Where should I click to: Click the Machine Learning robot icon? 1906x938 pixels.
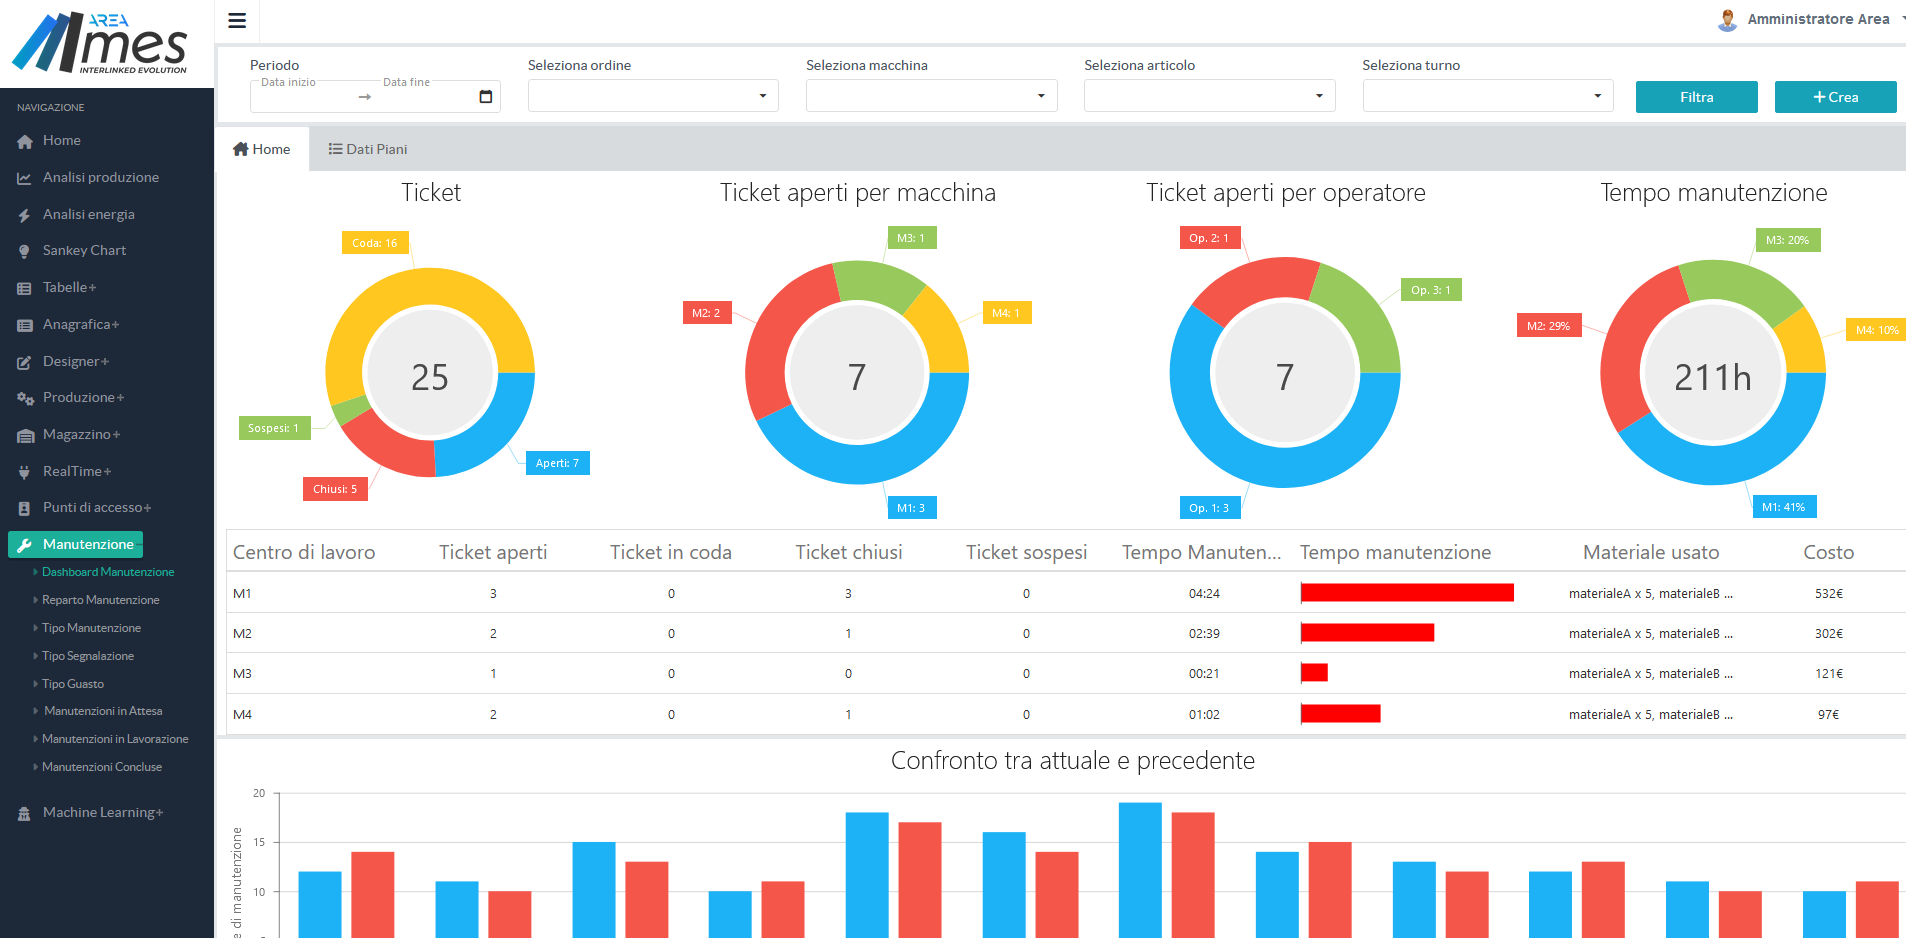[25, 813]
